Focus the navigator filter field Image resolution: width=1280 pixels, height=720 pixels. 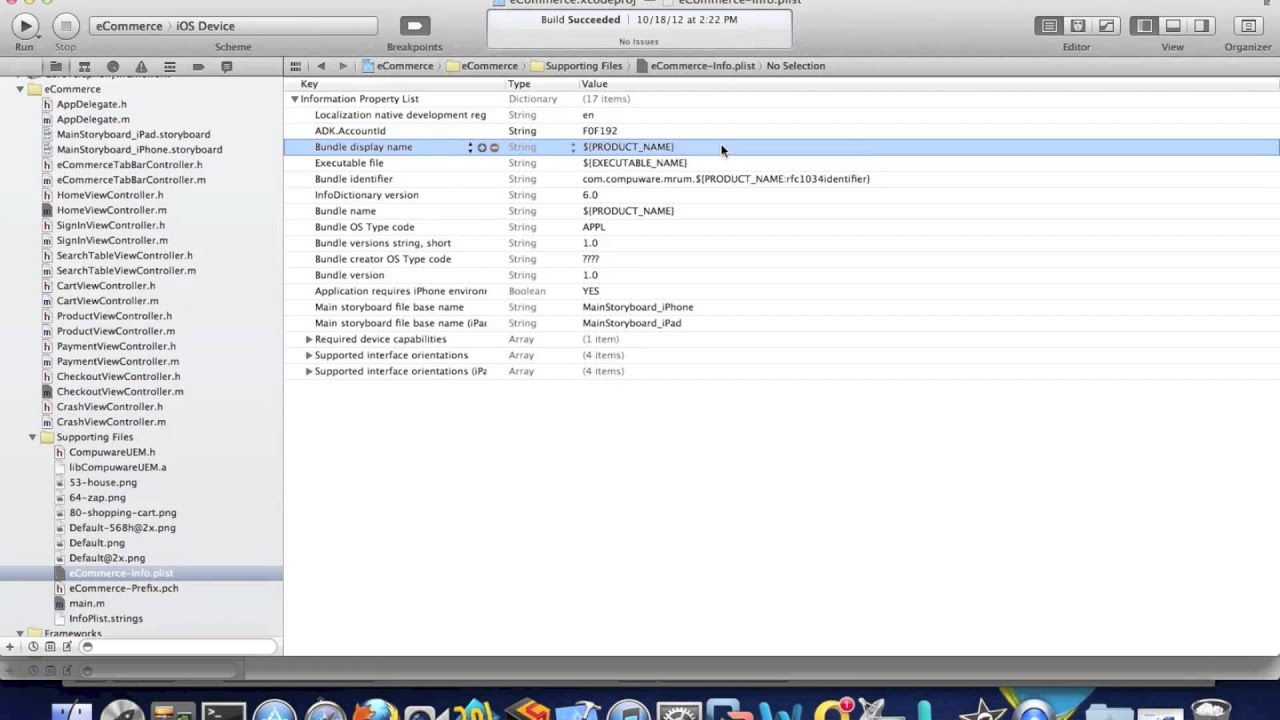coord(178,647)
